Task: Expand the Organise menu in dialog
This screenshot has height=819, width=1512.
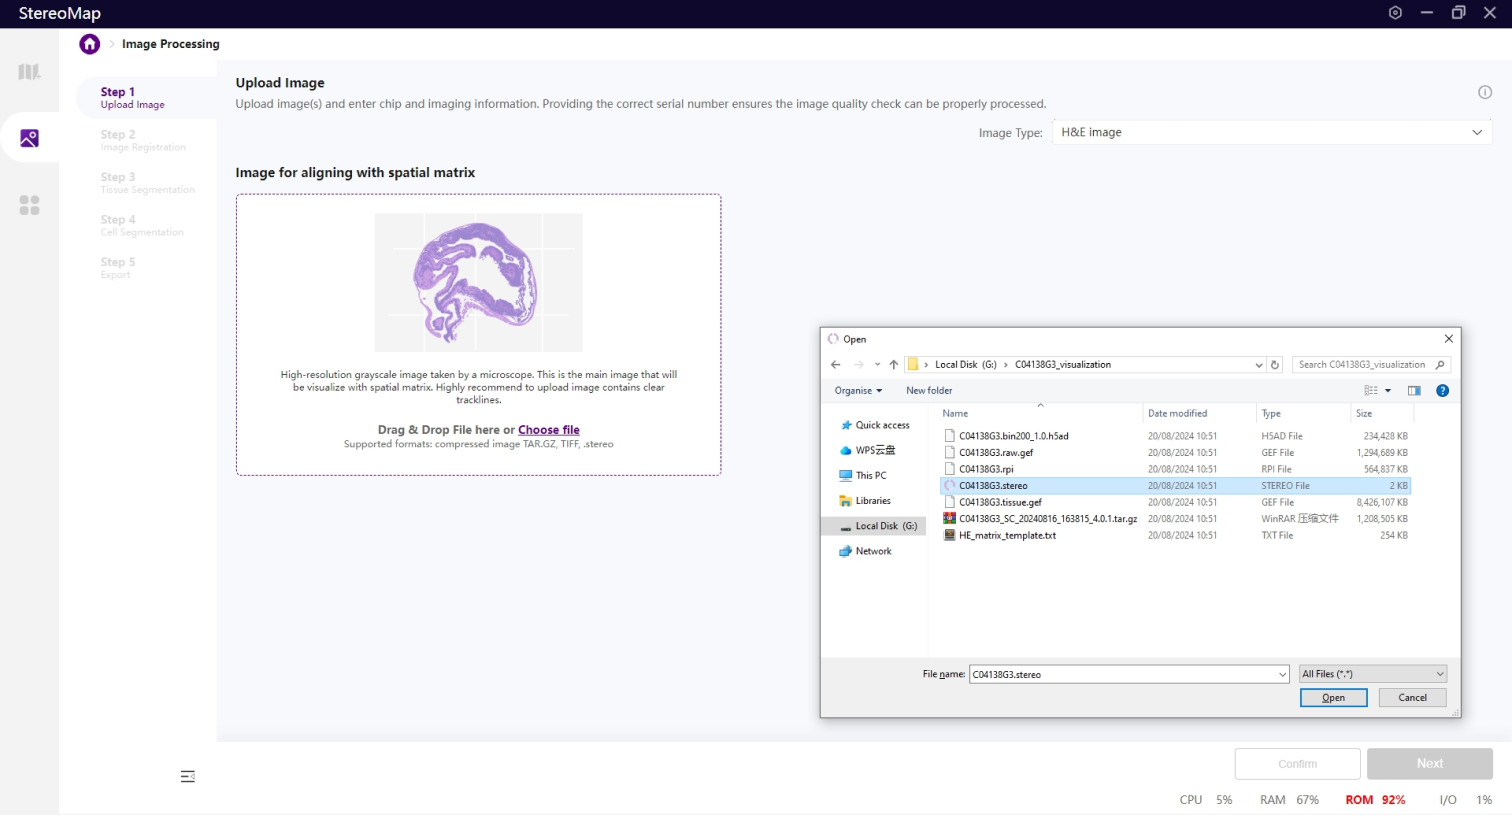Action: coord(858,391)
